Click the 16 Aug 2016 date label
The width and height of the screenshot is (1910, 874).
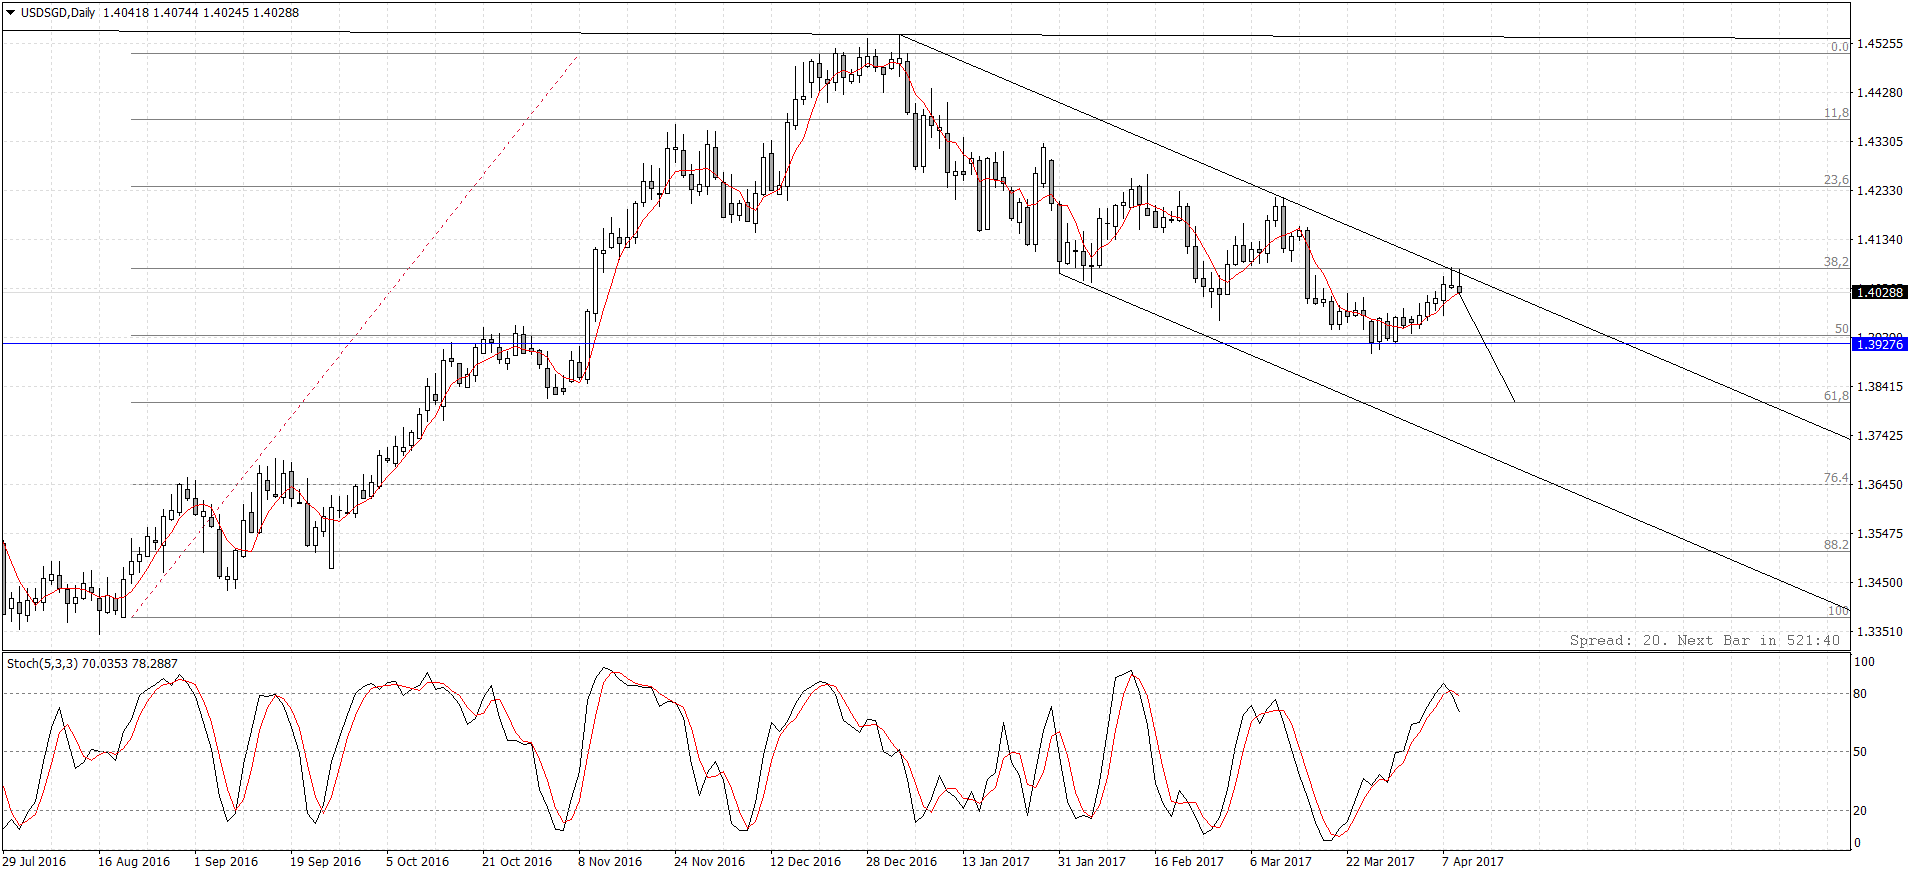tap(134, 862)
